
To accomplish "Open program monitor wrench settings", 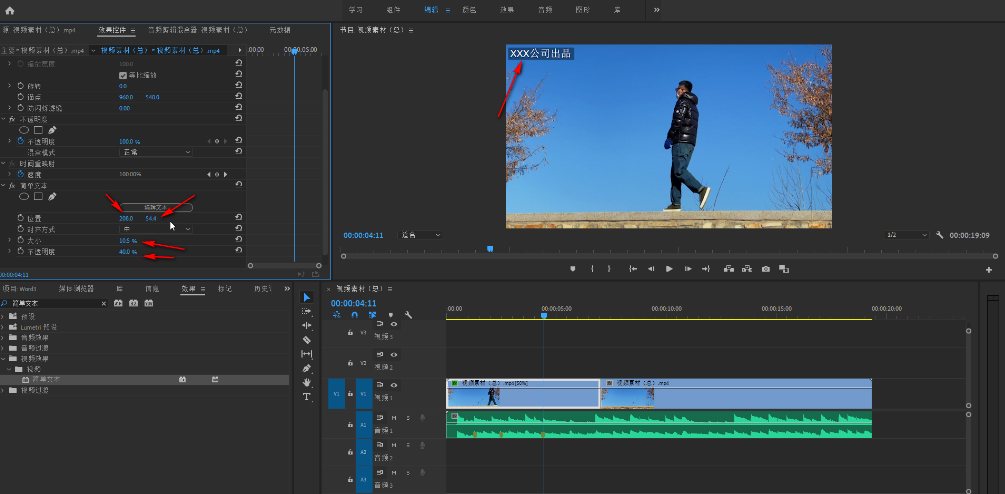I will (x=939, y=235).
